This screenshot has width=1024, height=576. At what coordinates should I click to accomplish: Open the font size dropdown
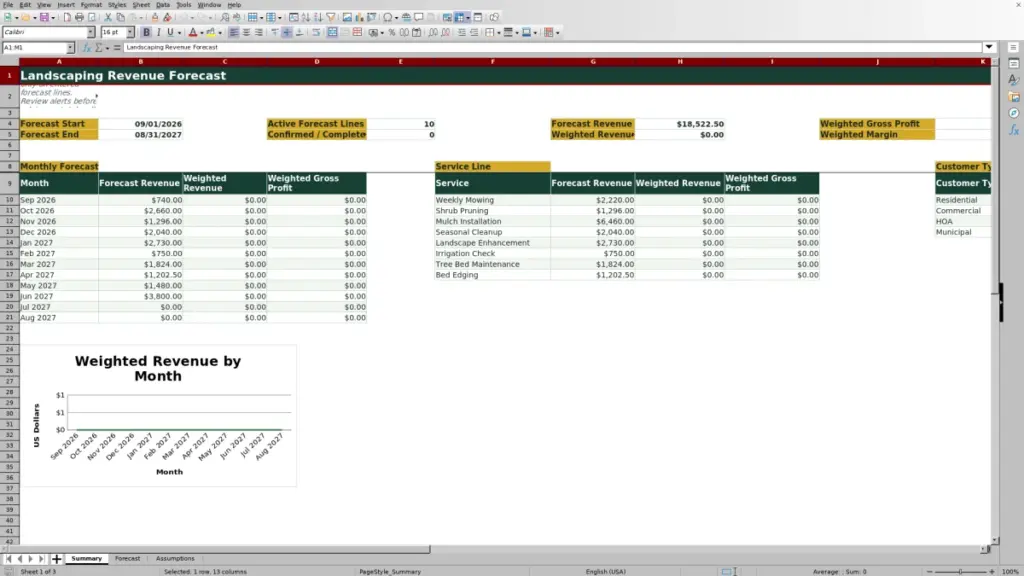[x=130, y=33]
